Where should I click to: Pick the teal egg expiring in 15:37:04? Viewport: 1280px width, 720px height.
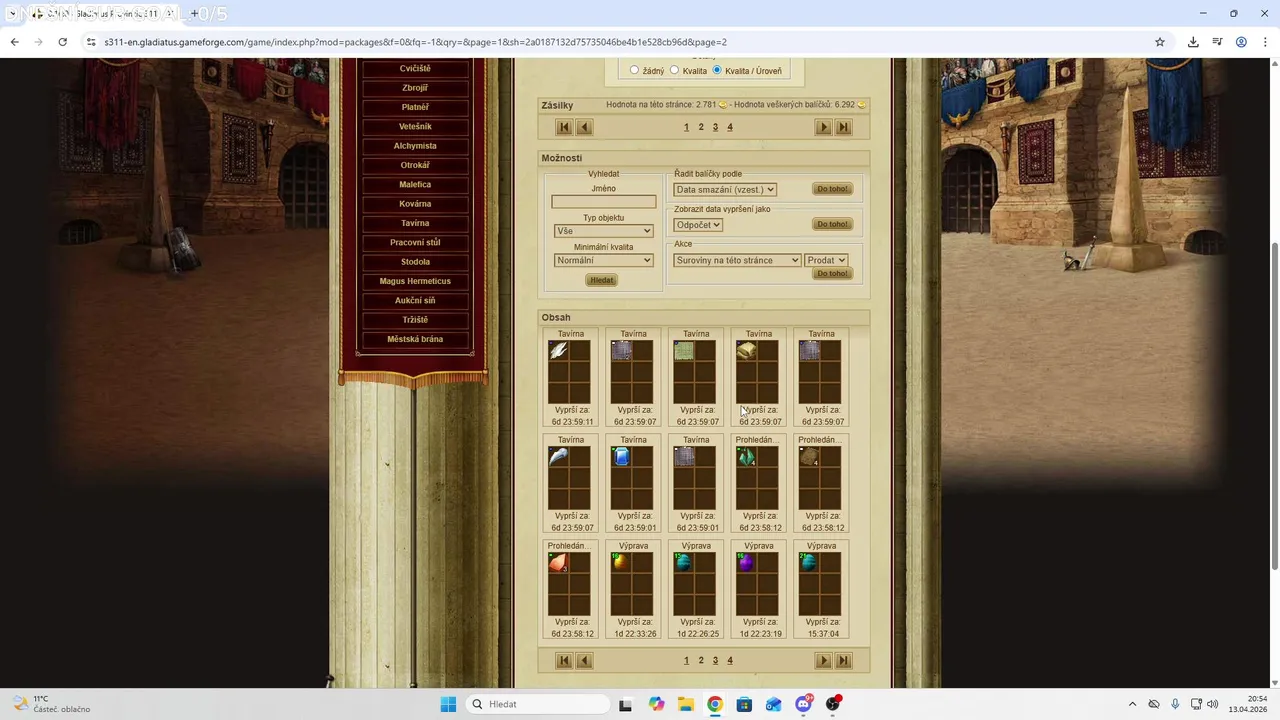click(x=809, y=562)
